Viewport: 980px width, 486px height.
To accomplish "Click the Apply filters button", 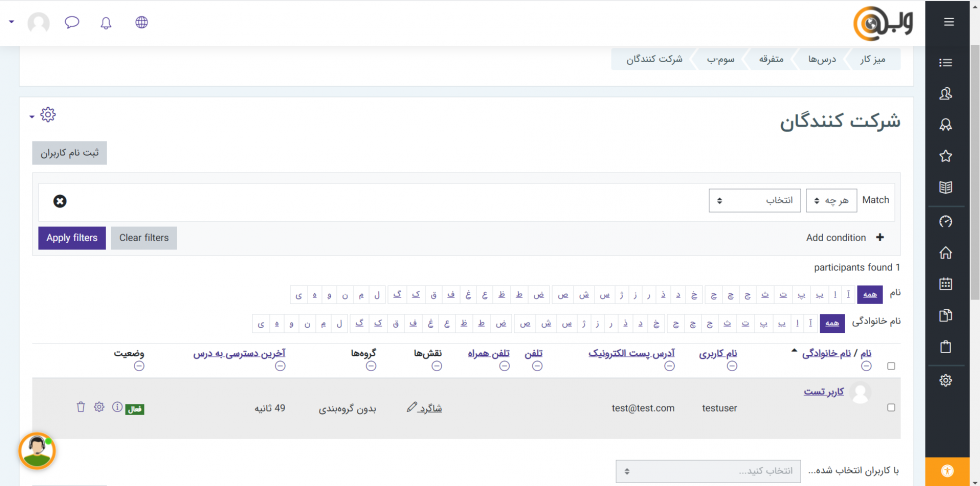I will (x=72, y=238).
